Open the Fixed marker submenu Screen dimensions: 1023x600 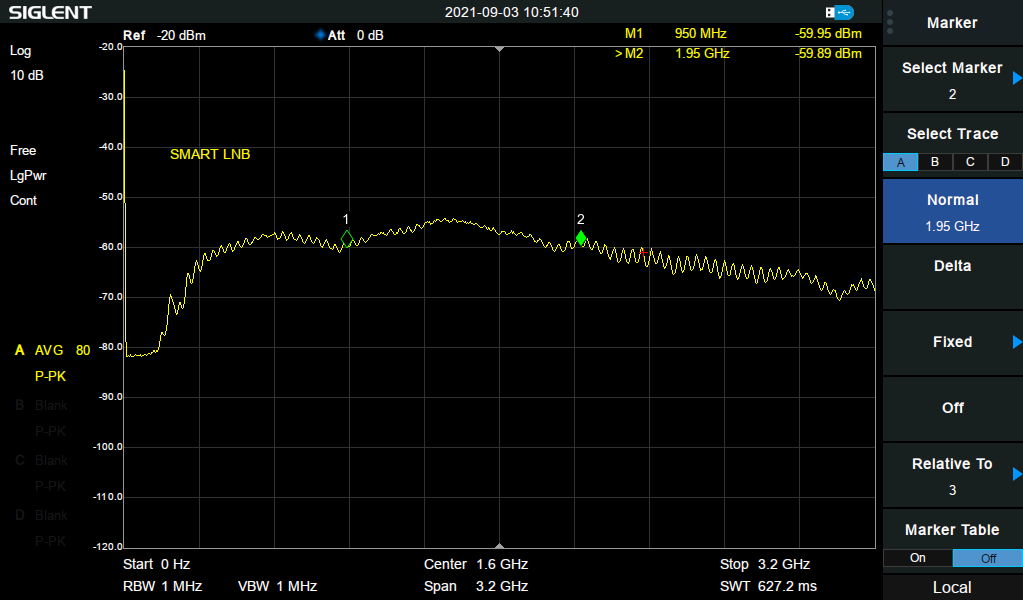click(x=953, y=342)
